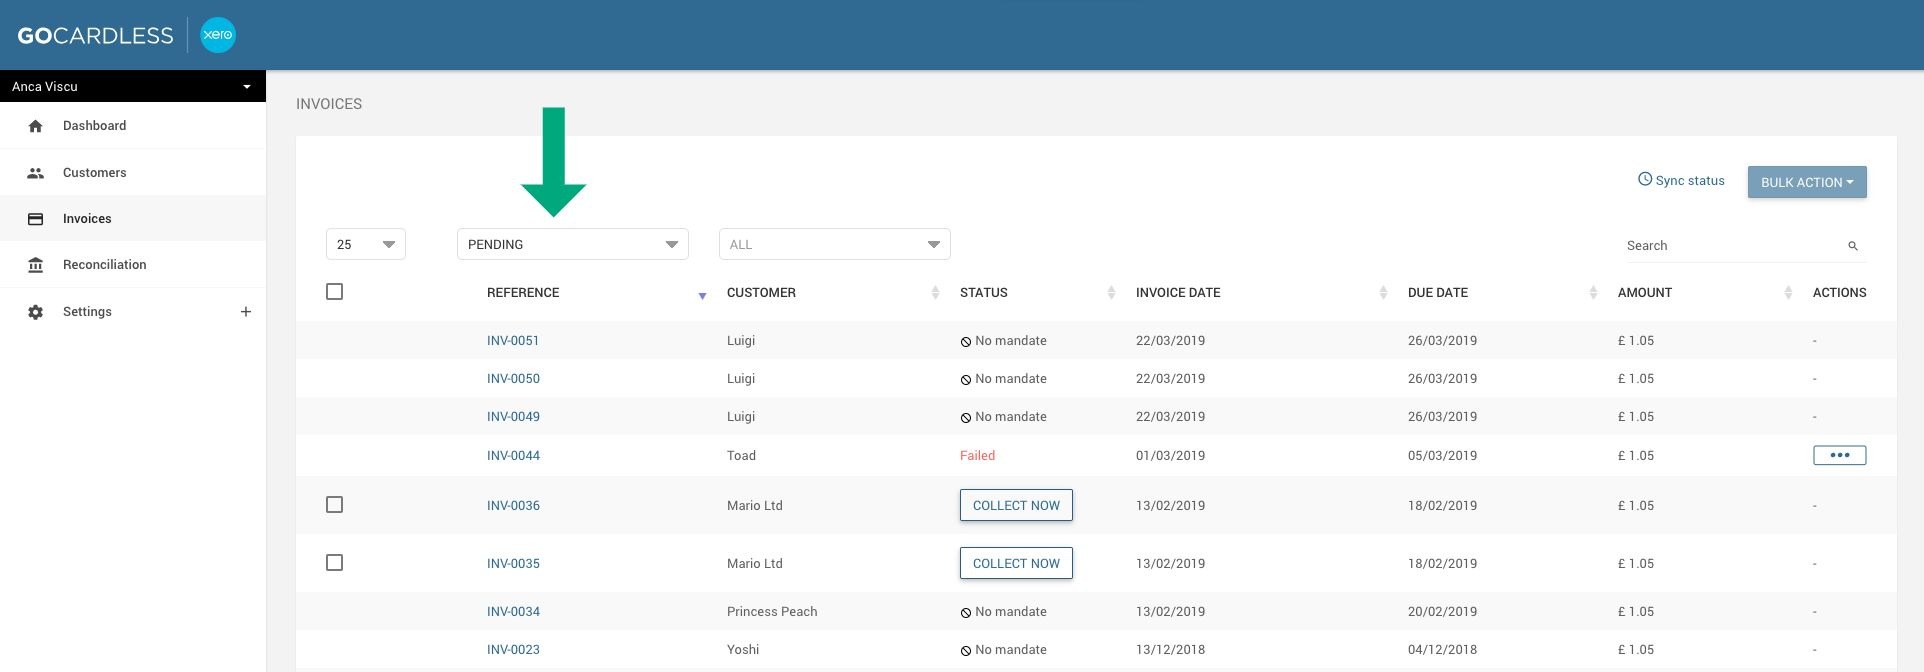Open the PENDING status filter dropdown
Screen dimensions: 1924x672
click(x=573, y=244)
